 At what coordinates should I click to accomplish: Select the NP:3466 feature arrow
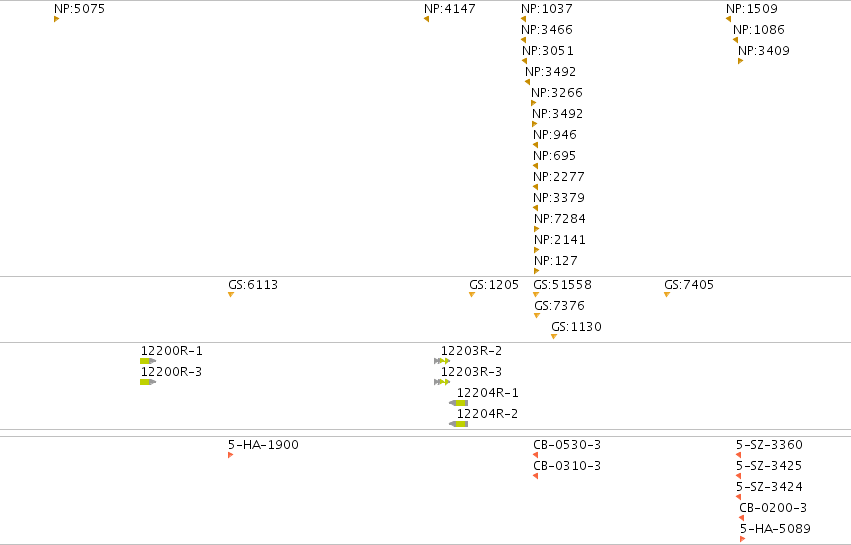pyautogui.click(x=524, y=40)
